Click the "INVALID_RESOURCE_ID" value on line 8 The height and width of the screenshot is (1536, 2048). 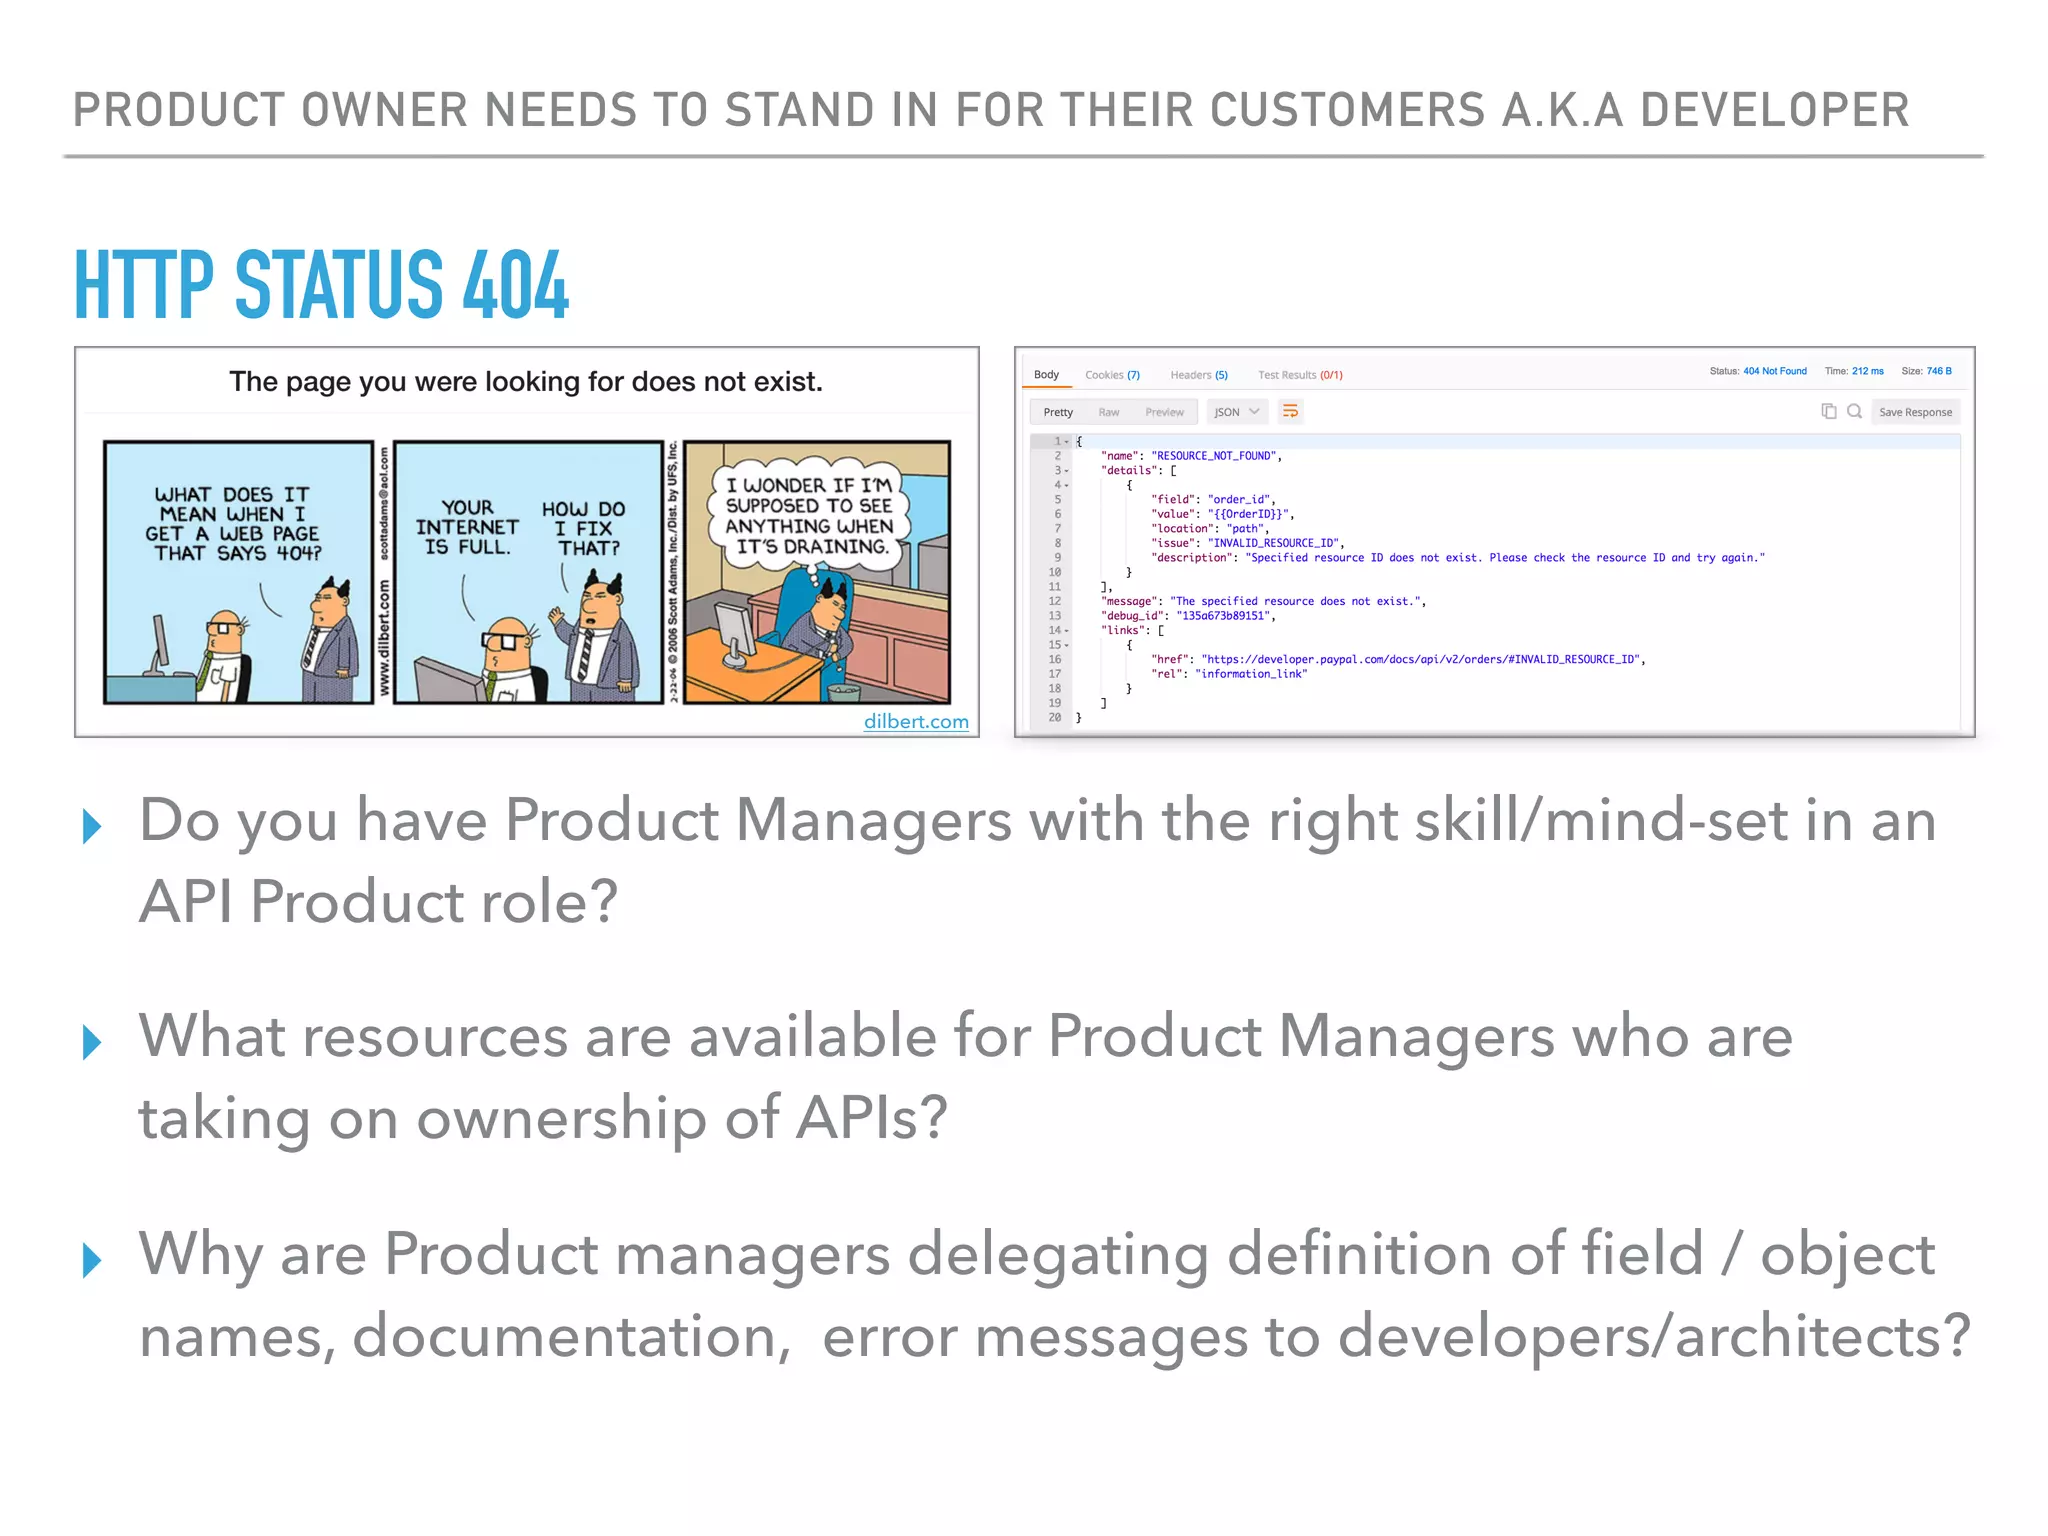coord(1273,543)
